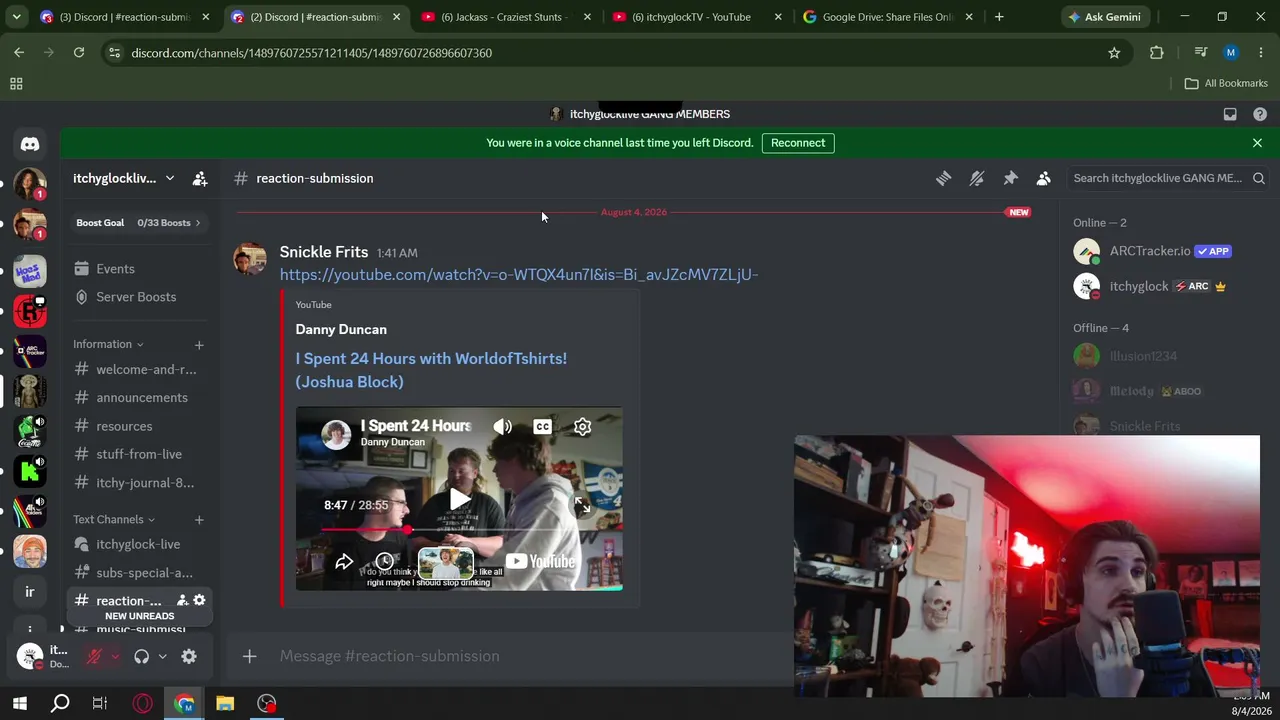This screenshot has width=1280, height=720.
Task: Open video on YouTube via logo
Action: click(539, 562)
